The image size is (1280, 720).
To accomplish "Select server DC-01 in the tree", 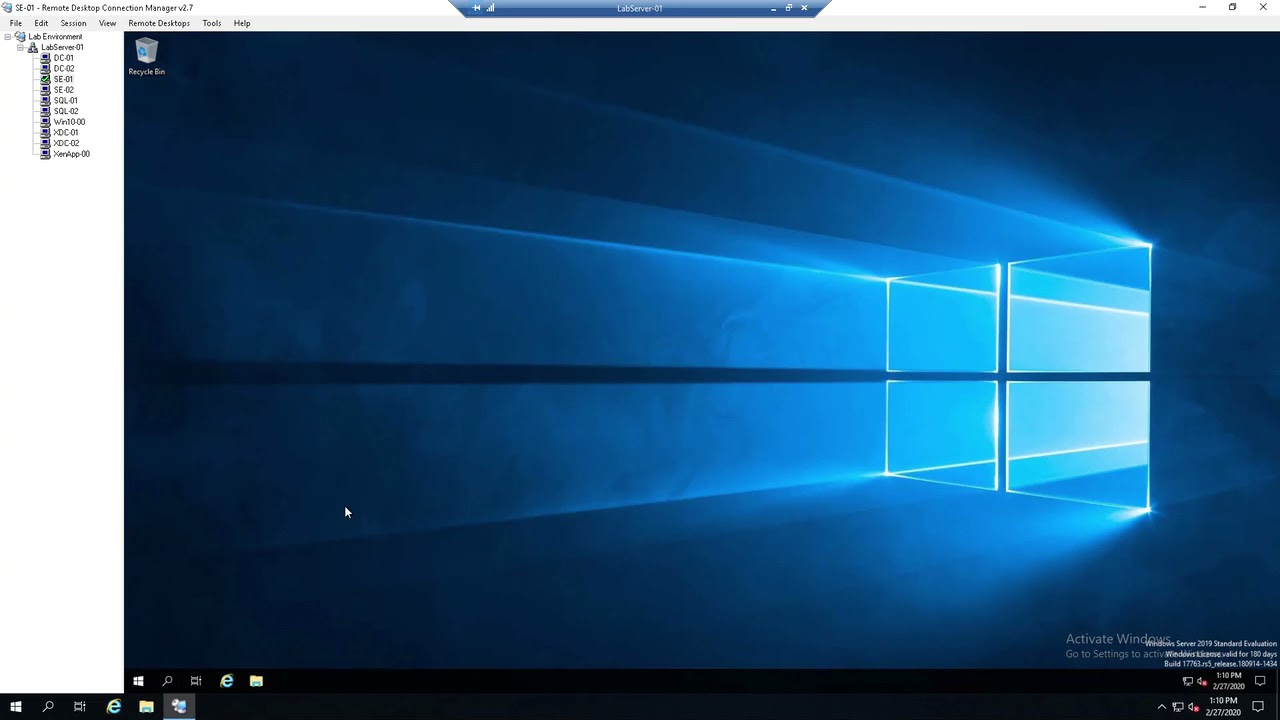I will [x=63, y=58].
